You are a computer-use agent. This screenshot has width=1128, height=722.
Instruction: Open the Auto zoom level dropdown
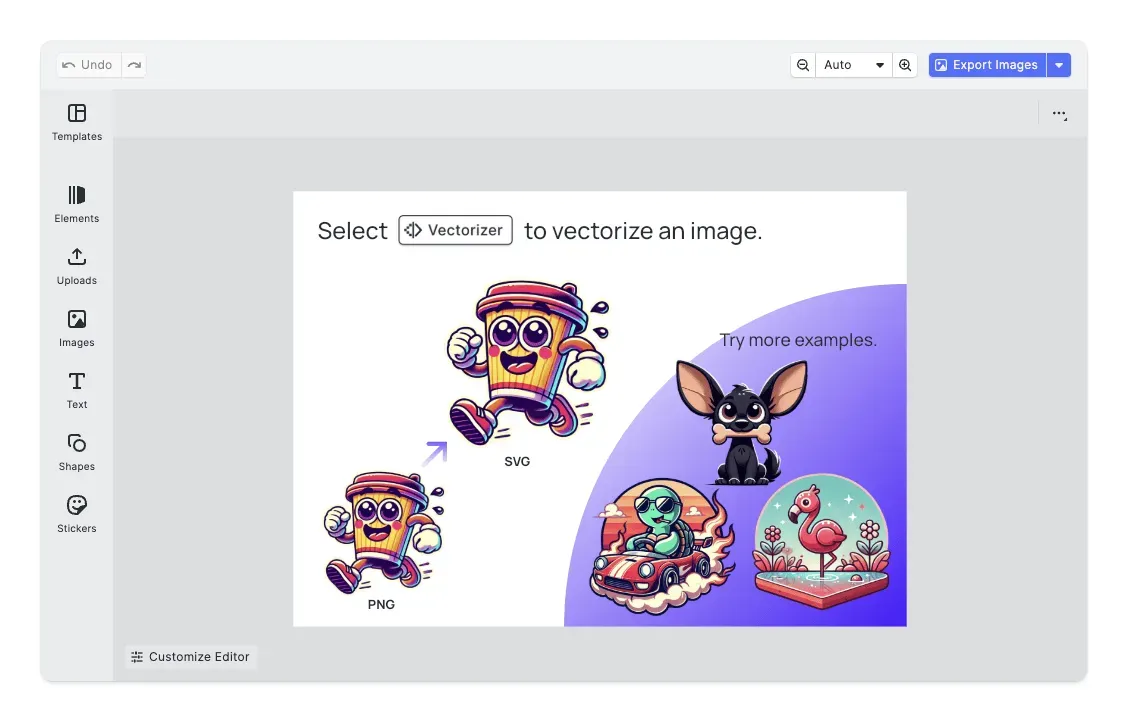853,65
